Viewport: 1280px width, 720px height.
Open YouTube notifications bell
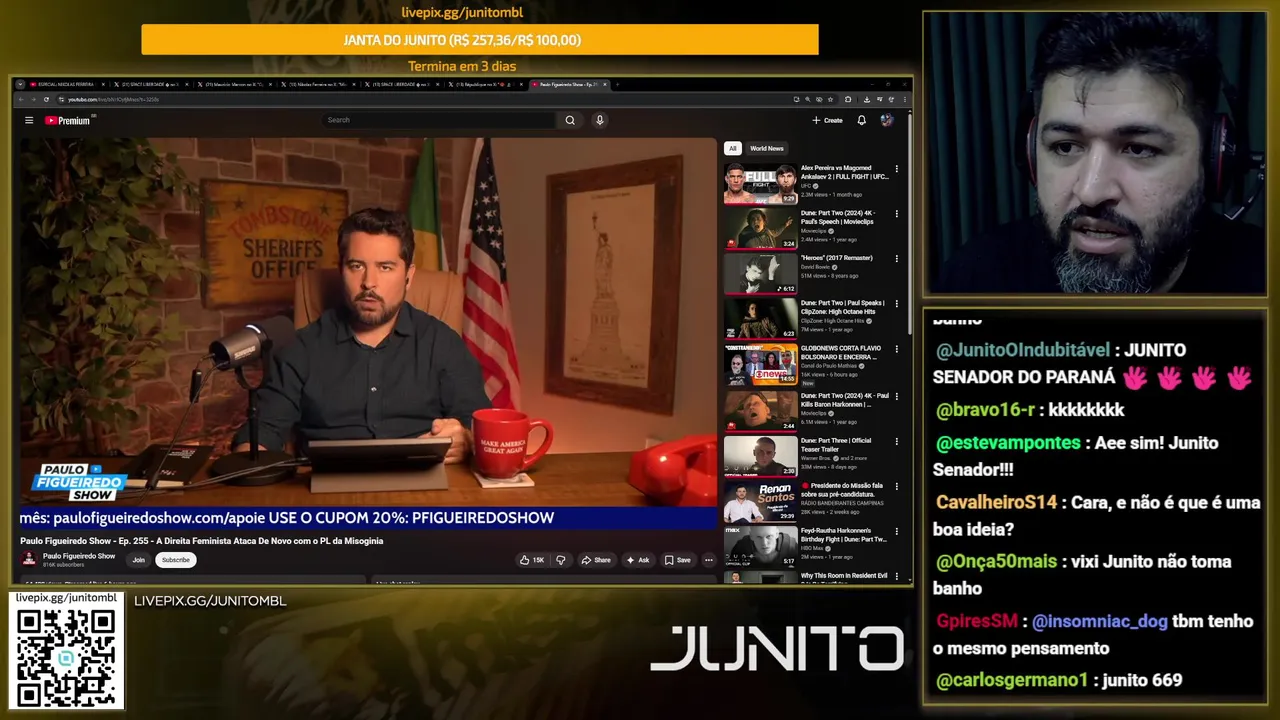pos(861,120)
